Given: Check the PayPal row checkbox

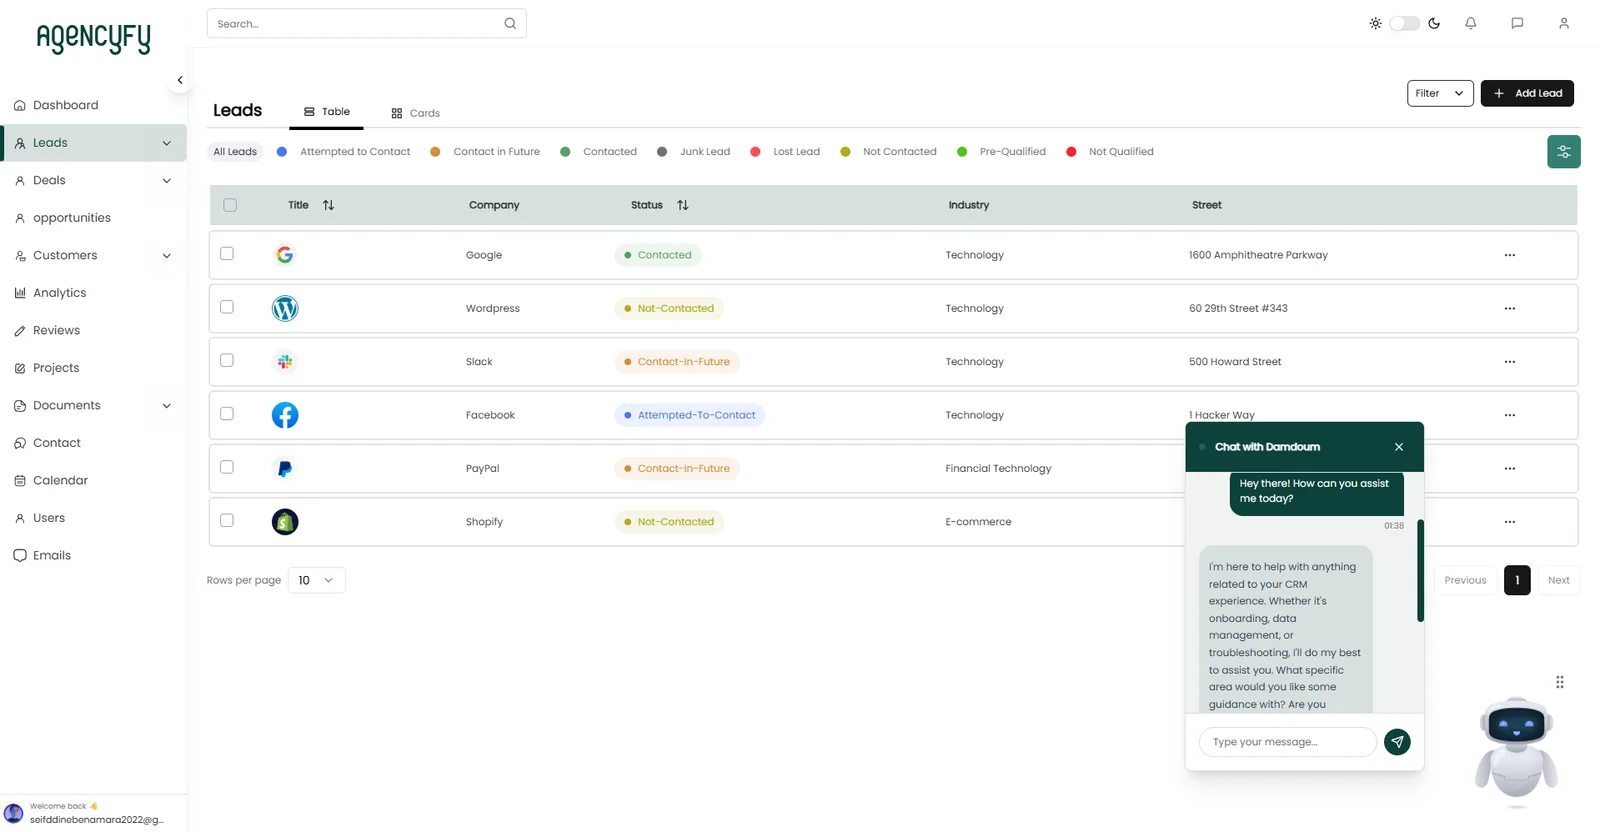Looking at the screenshot, I should click(227, 467).
